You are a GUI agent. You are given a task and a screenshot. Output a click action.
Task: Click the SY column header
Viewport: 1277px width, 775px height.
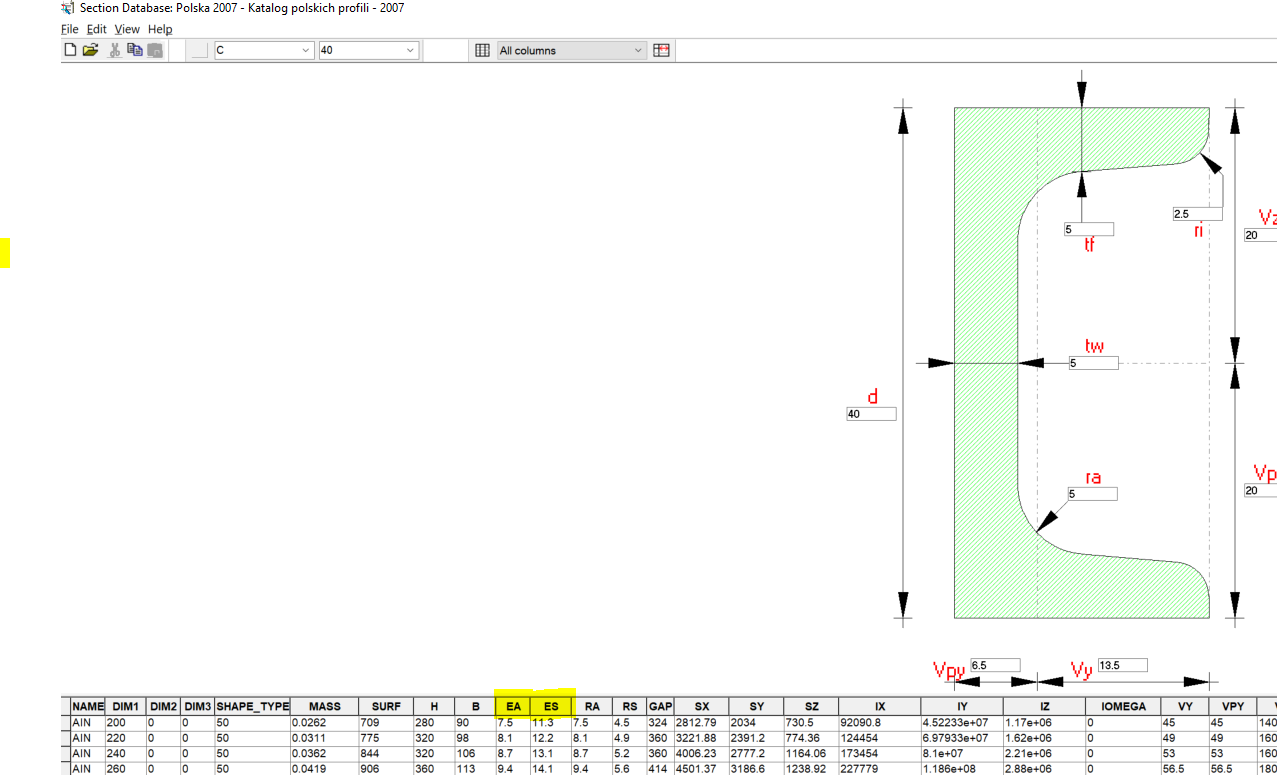click(x=756, y=706)
